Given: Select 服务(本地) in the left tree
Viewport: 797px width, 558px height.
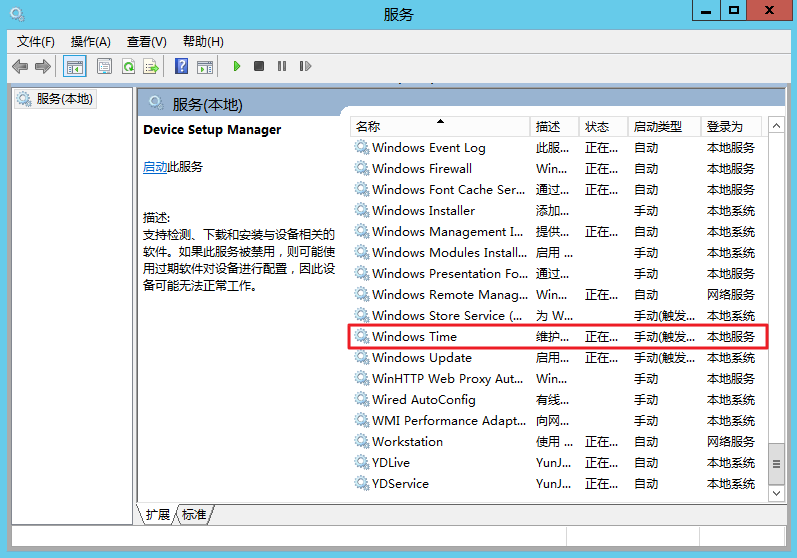Looking at the screenshot, I should (x=63, y=99).
